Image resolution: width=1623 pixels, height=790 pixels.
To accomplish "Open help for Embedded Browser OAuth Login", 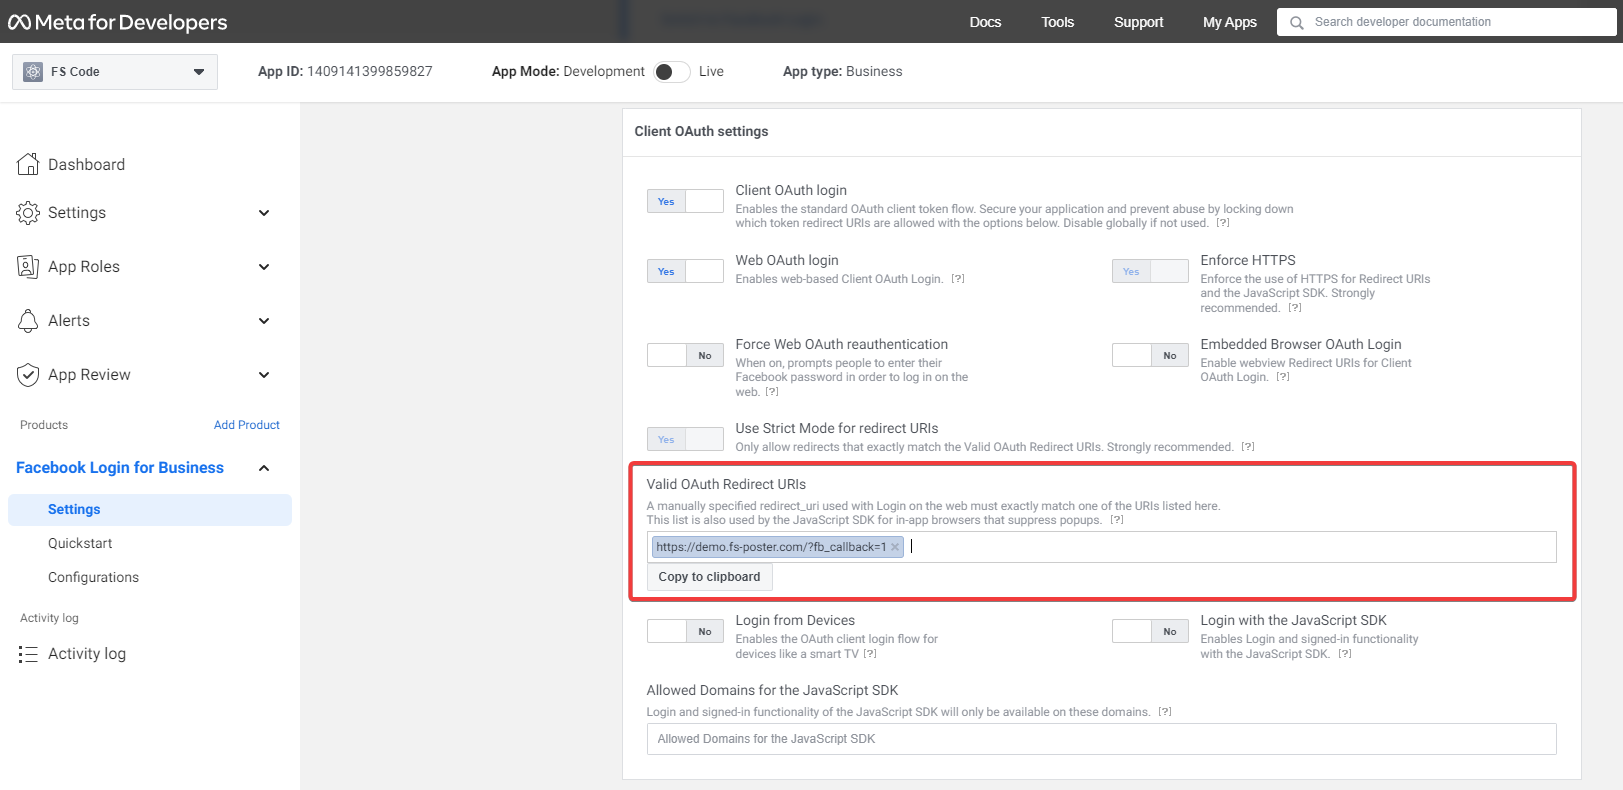I will point(1283,377).
